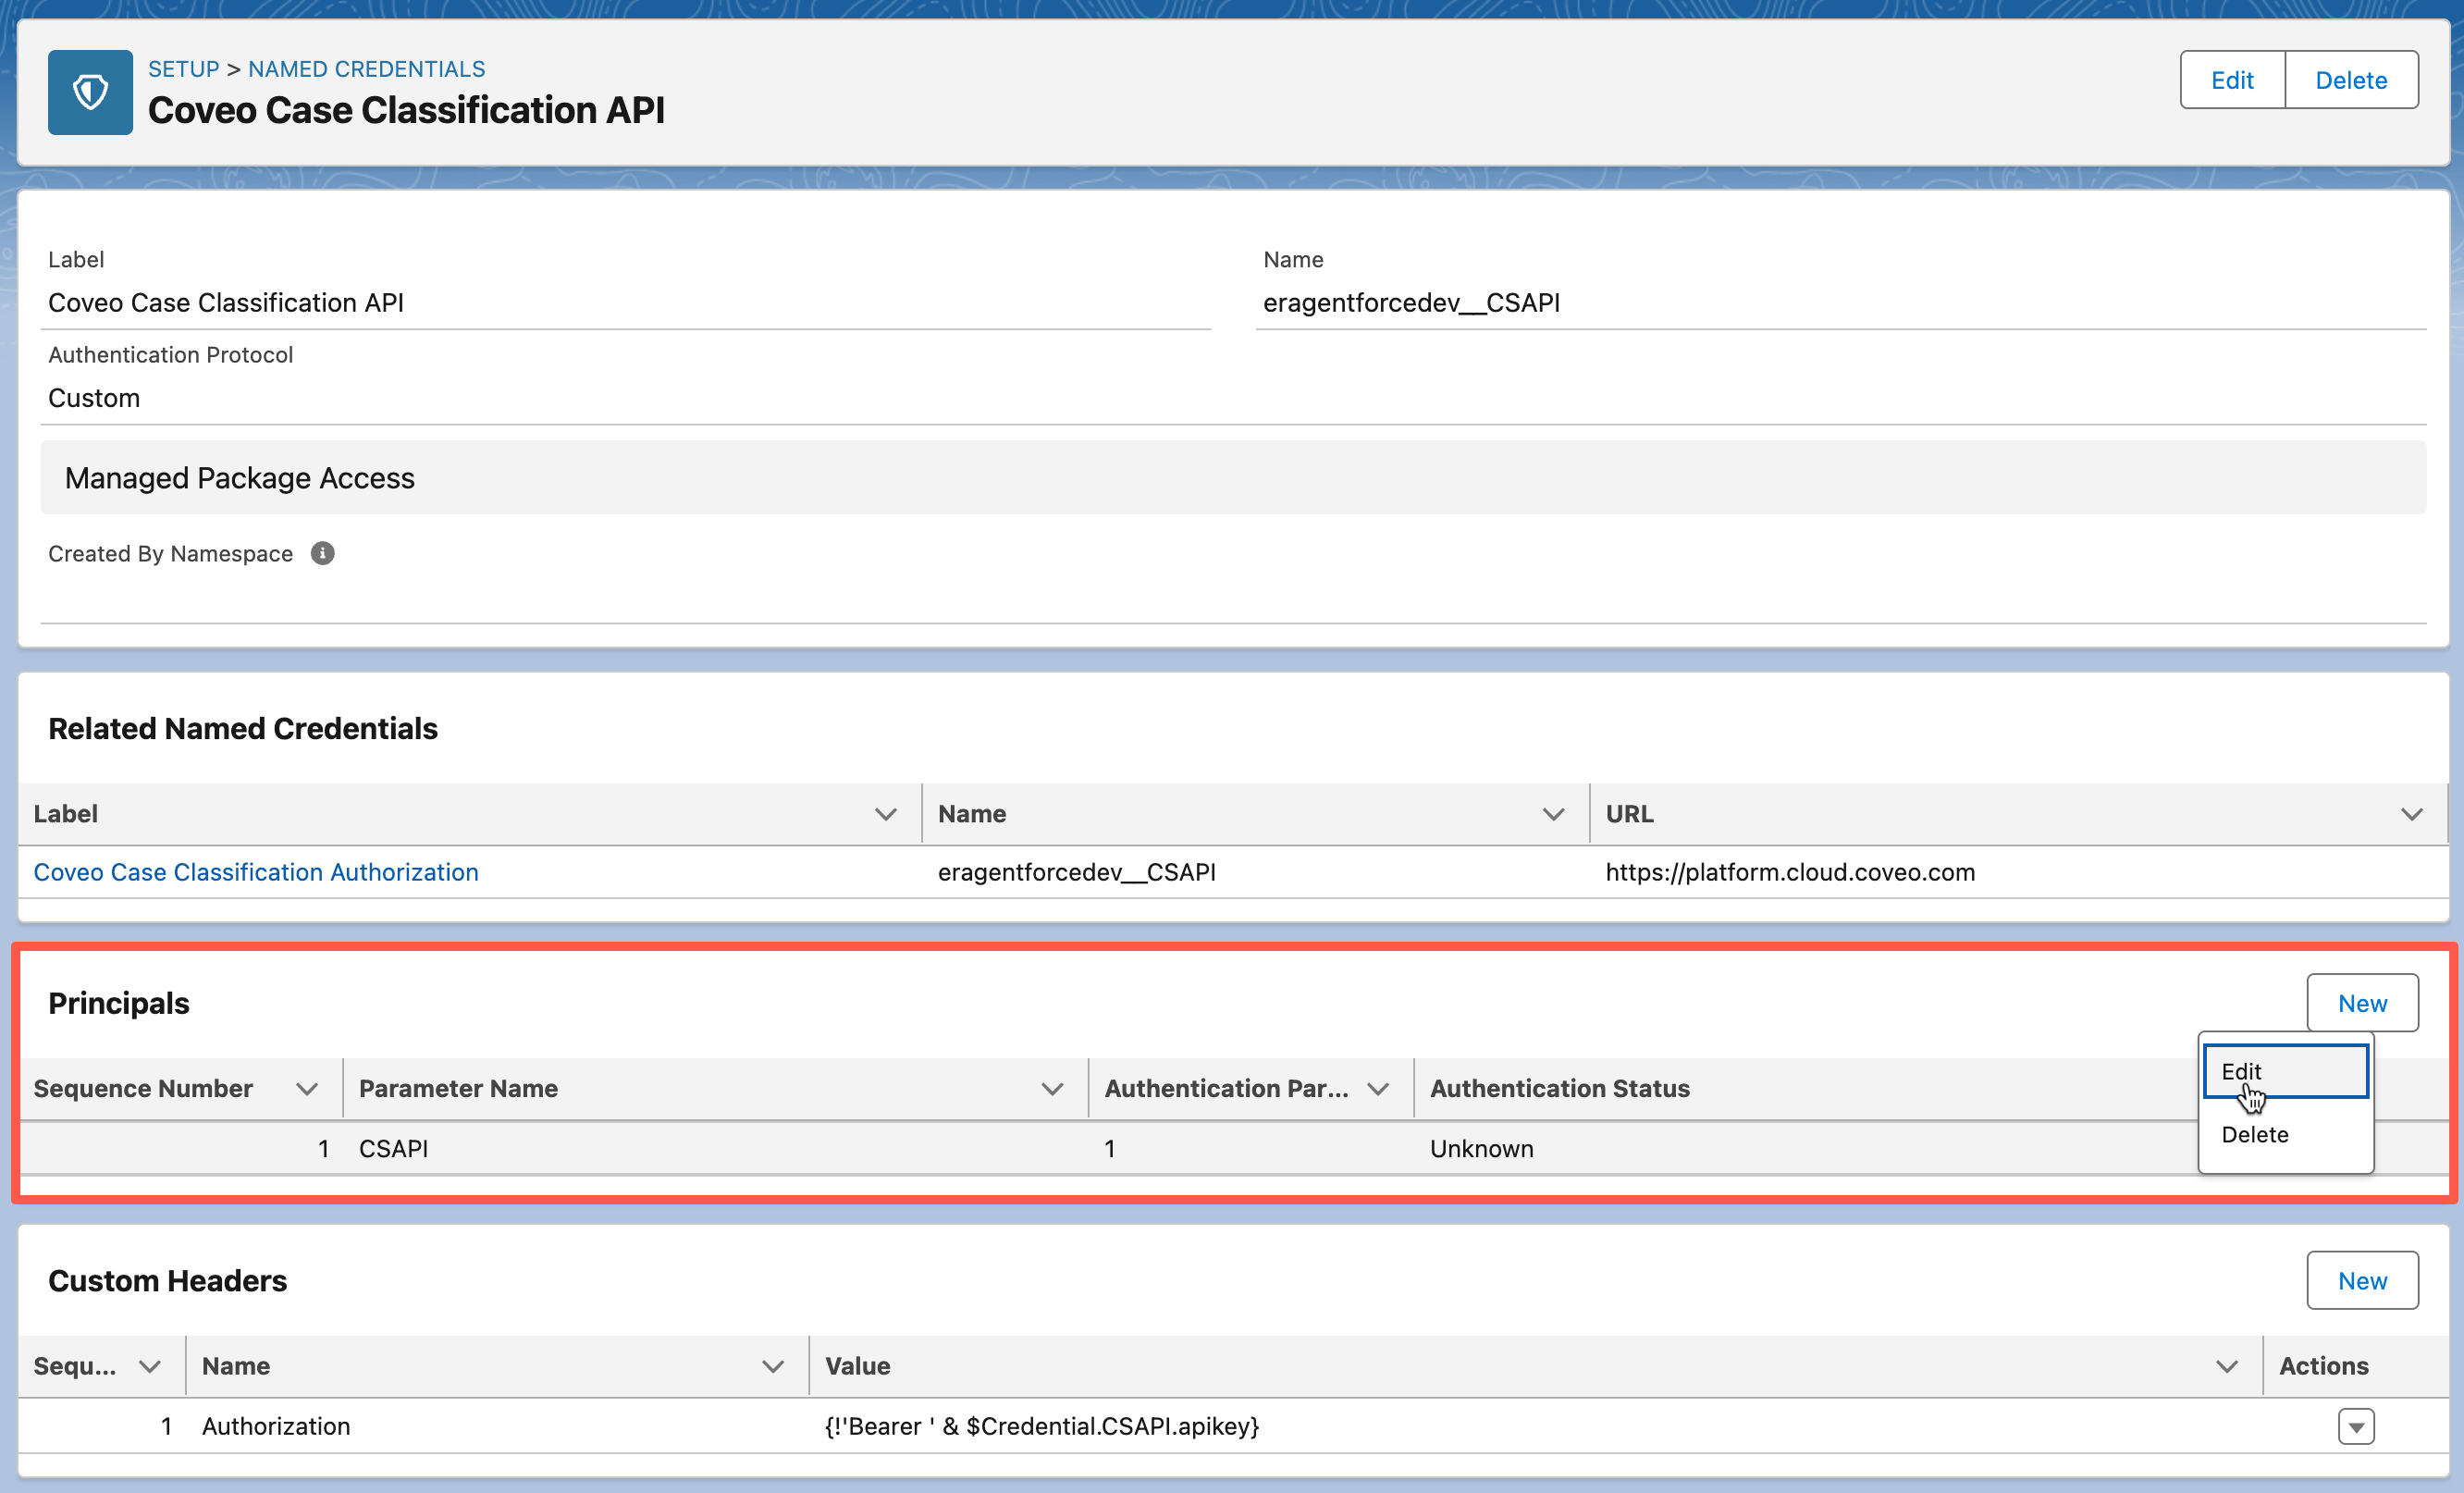
Task: Click the Created By Namespace info icon
Action: point(322,553)
